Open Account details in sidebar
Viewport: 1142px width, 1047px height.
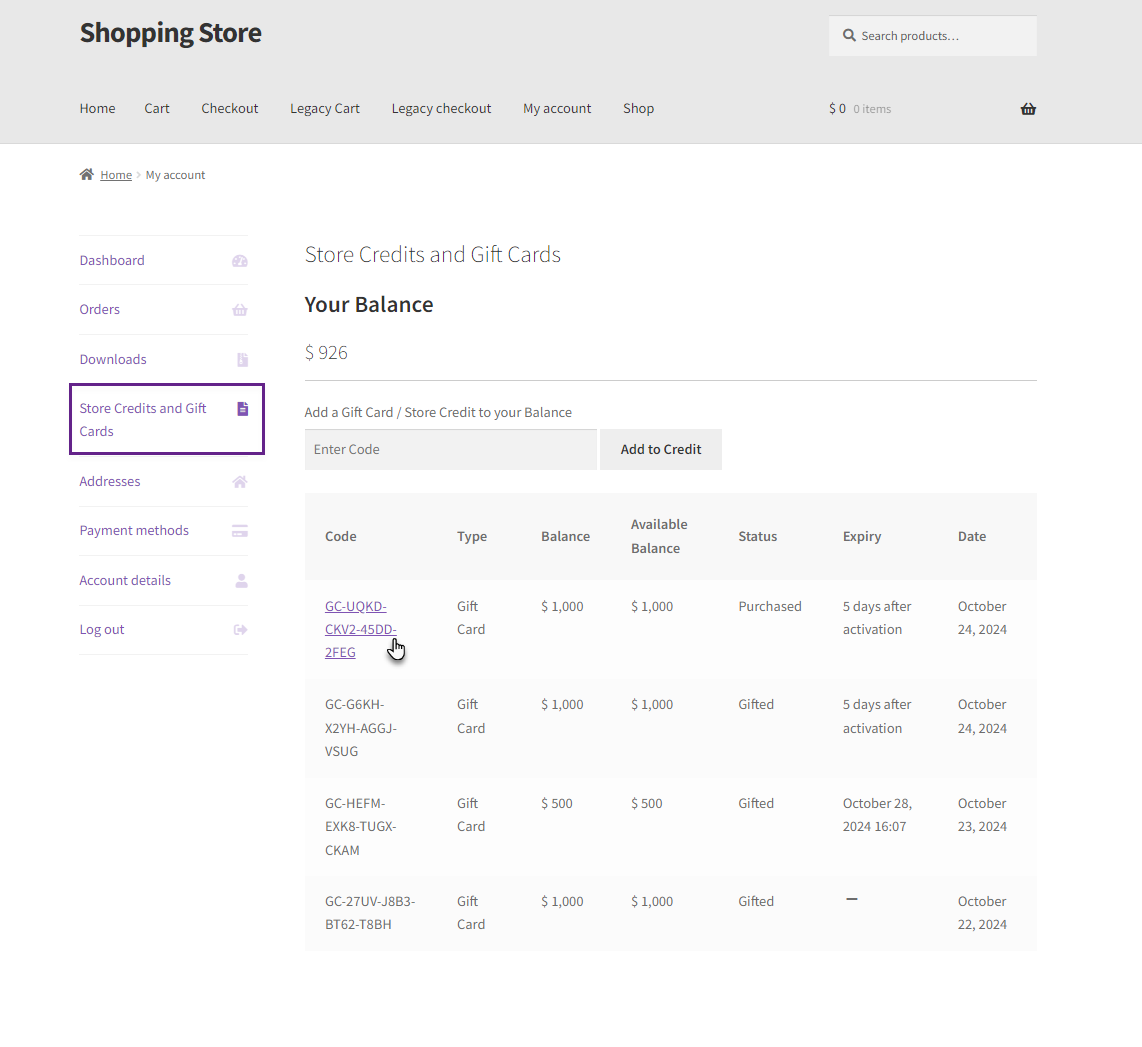125,580
